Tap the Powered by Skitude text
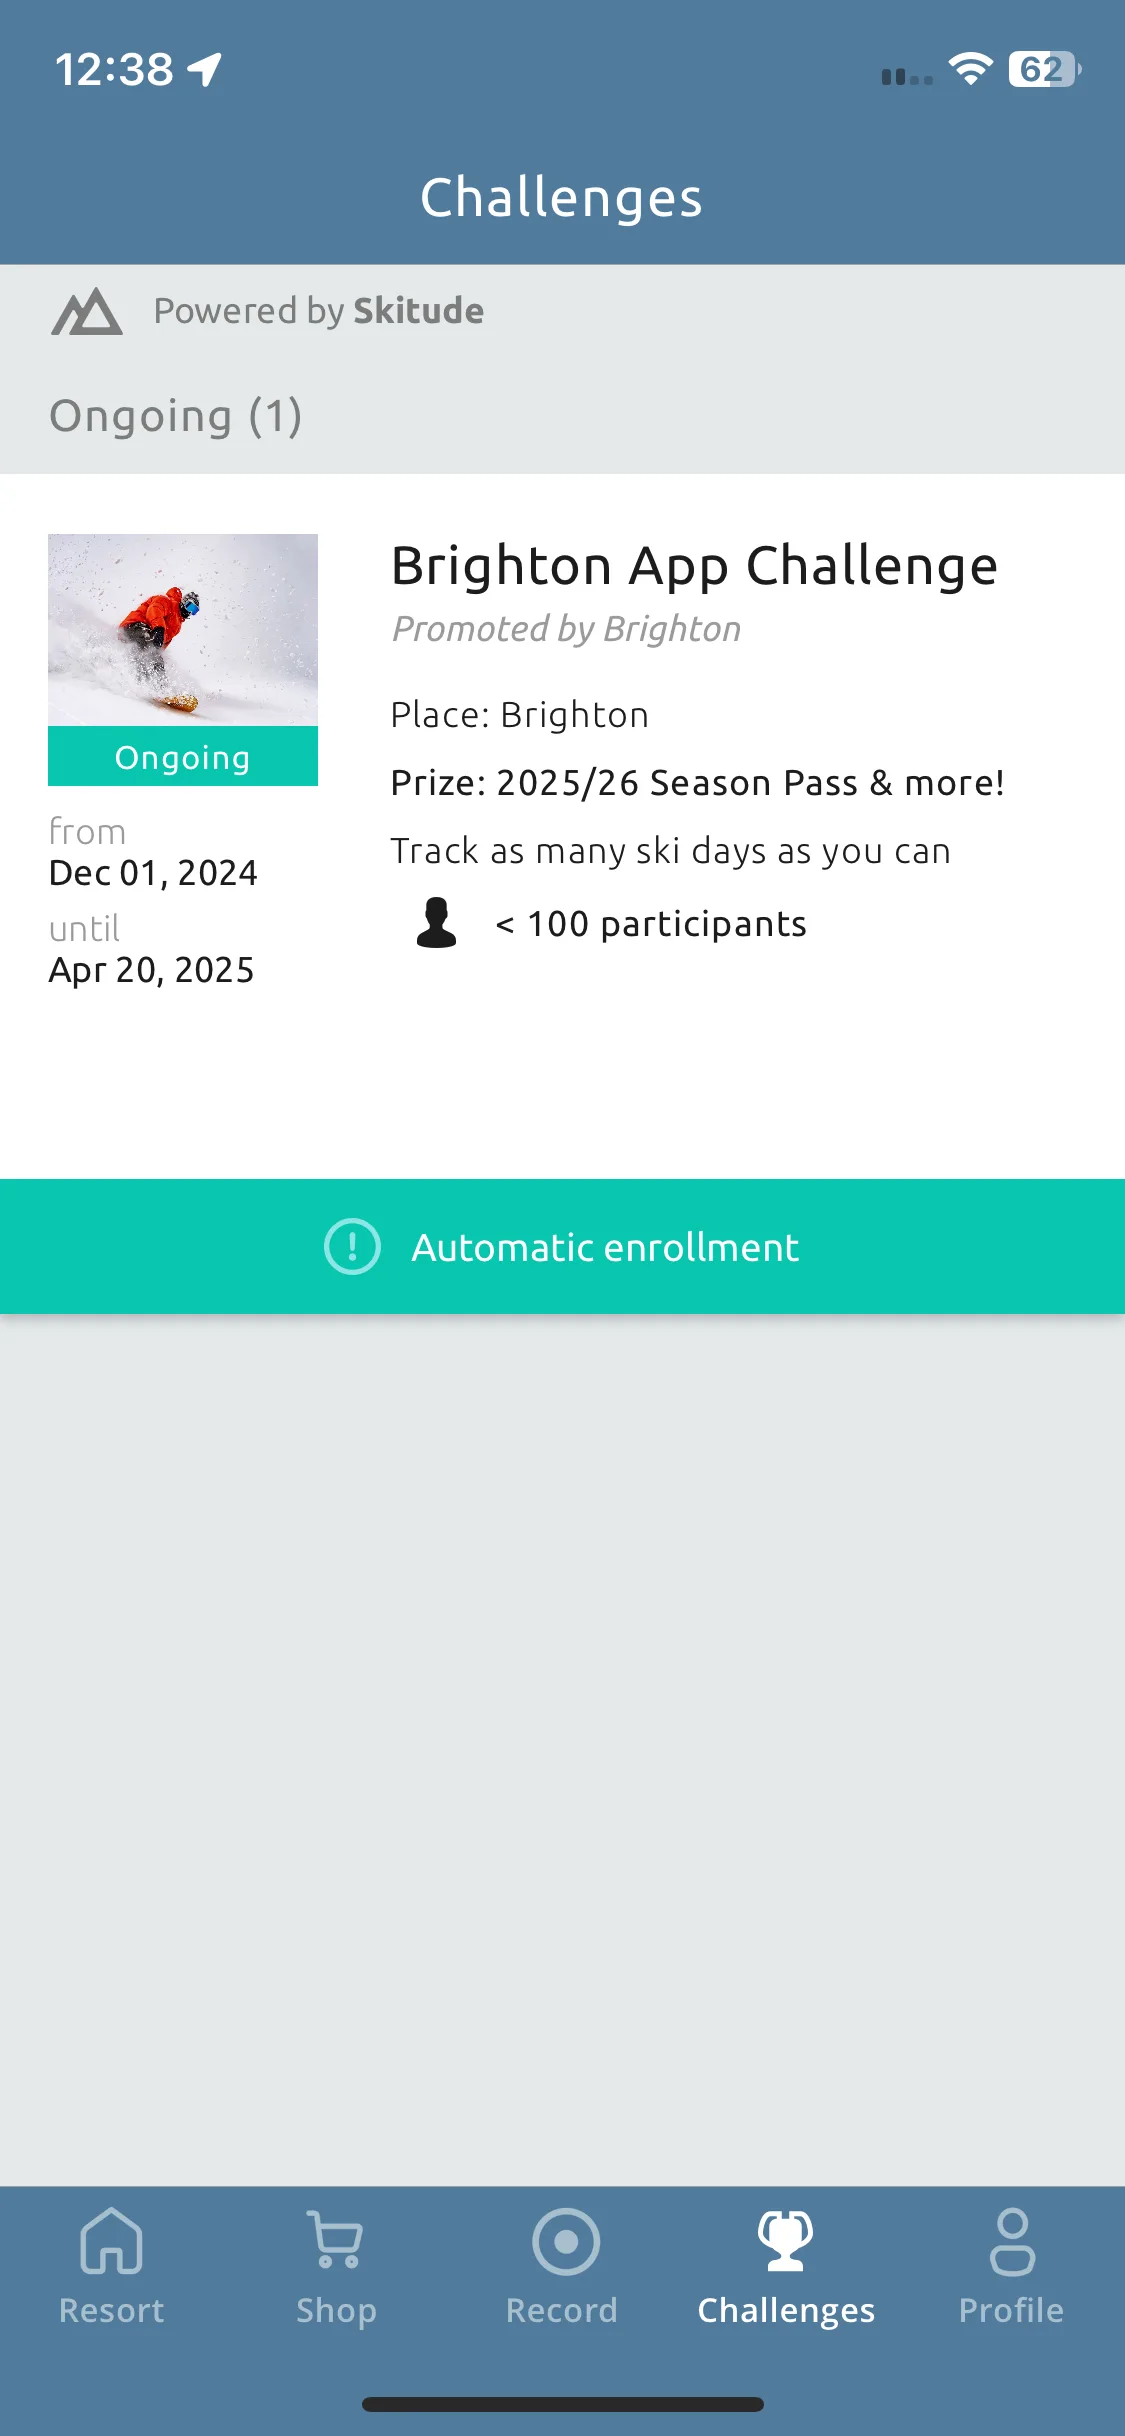Screen dimensions: 1125x2436 coord(318,311)
